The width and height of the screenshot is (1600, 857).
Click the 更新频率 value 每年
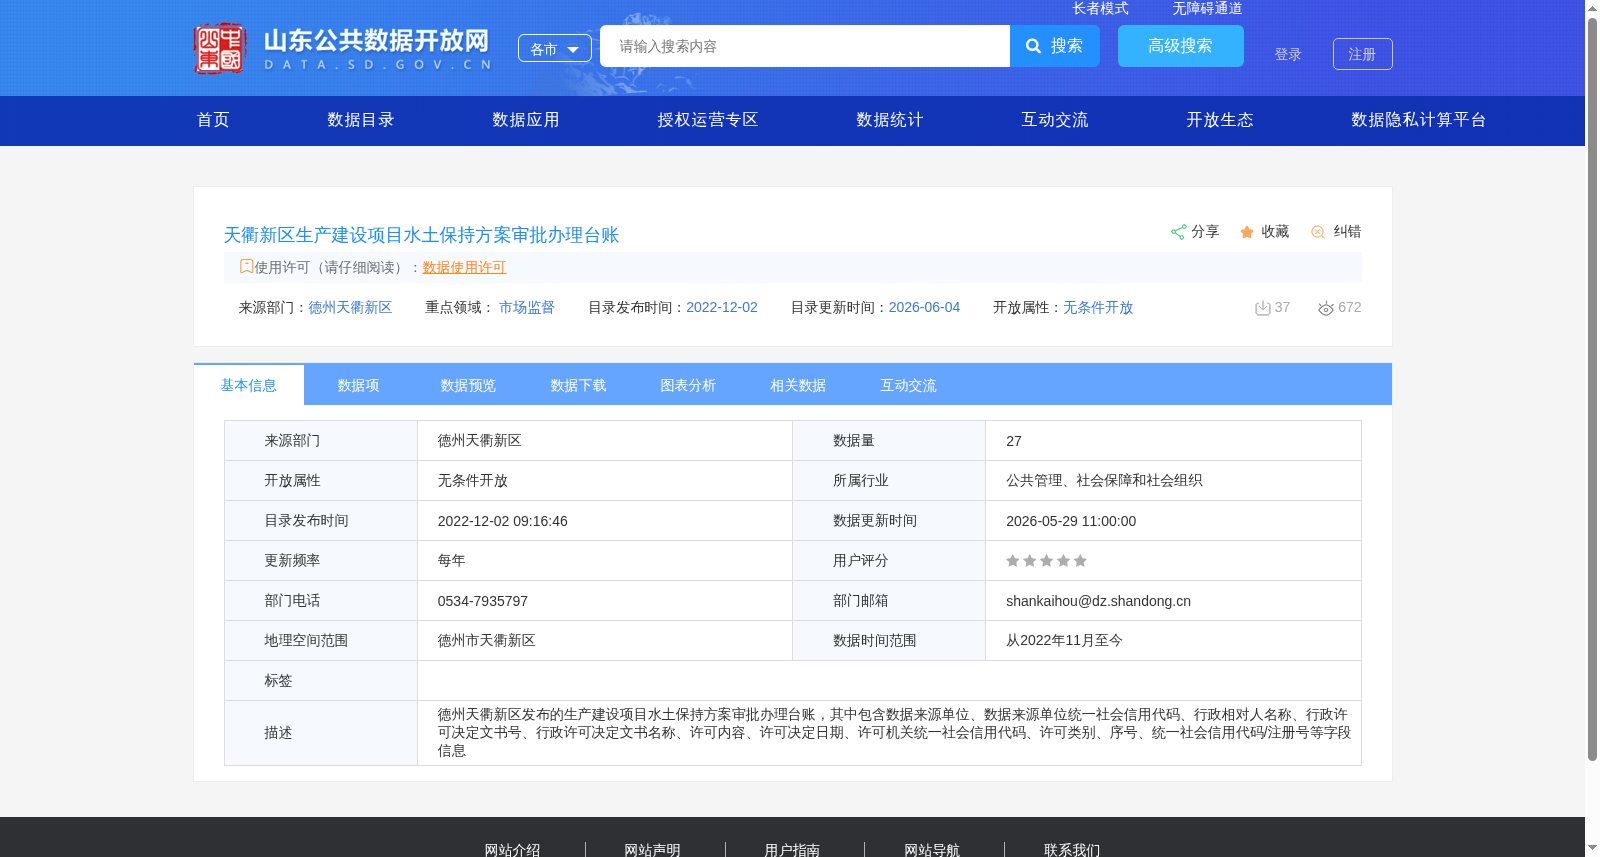pos(452,561)
